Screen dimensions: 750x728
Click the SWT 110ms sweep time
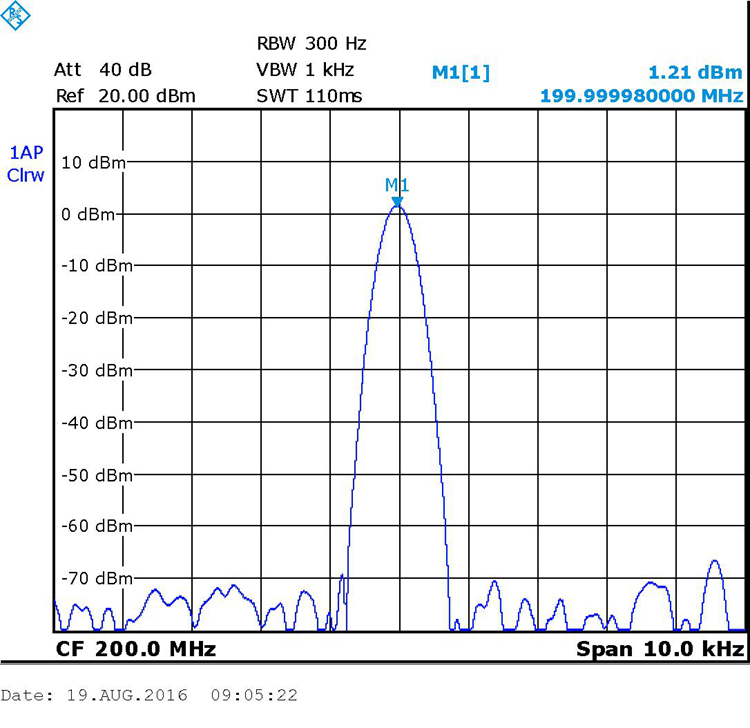point(309,96)
